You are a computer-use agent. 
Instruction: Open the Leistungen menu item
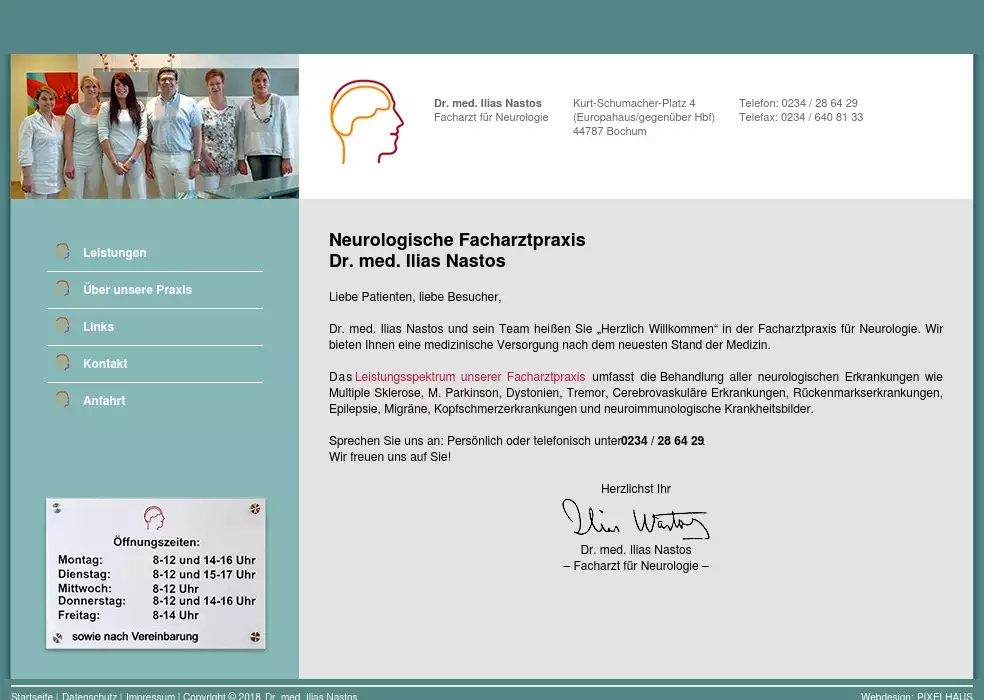point(115,253)
